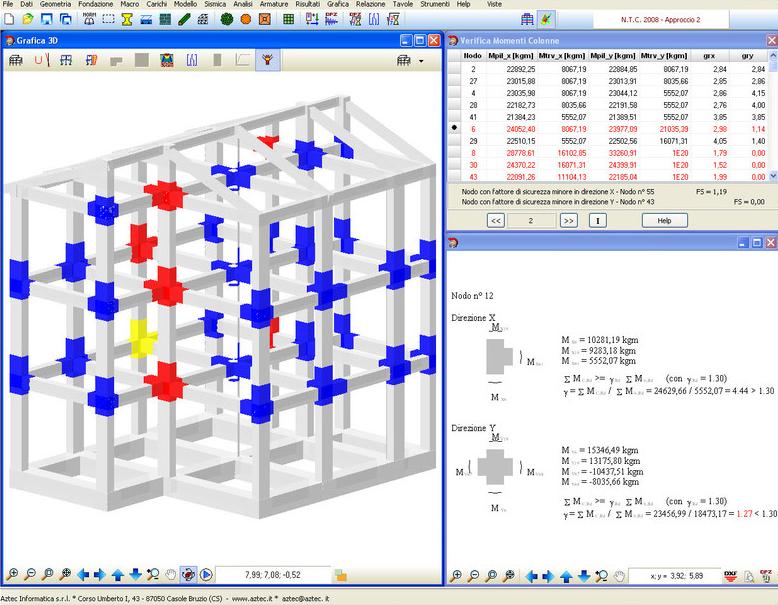The width and height of the screenshot is (778, 605).
Task: Open the Risultati menu
Action: tap(307, 5)
